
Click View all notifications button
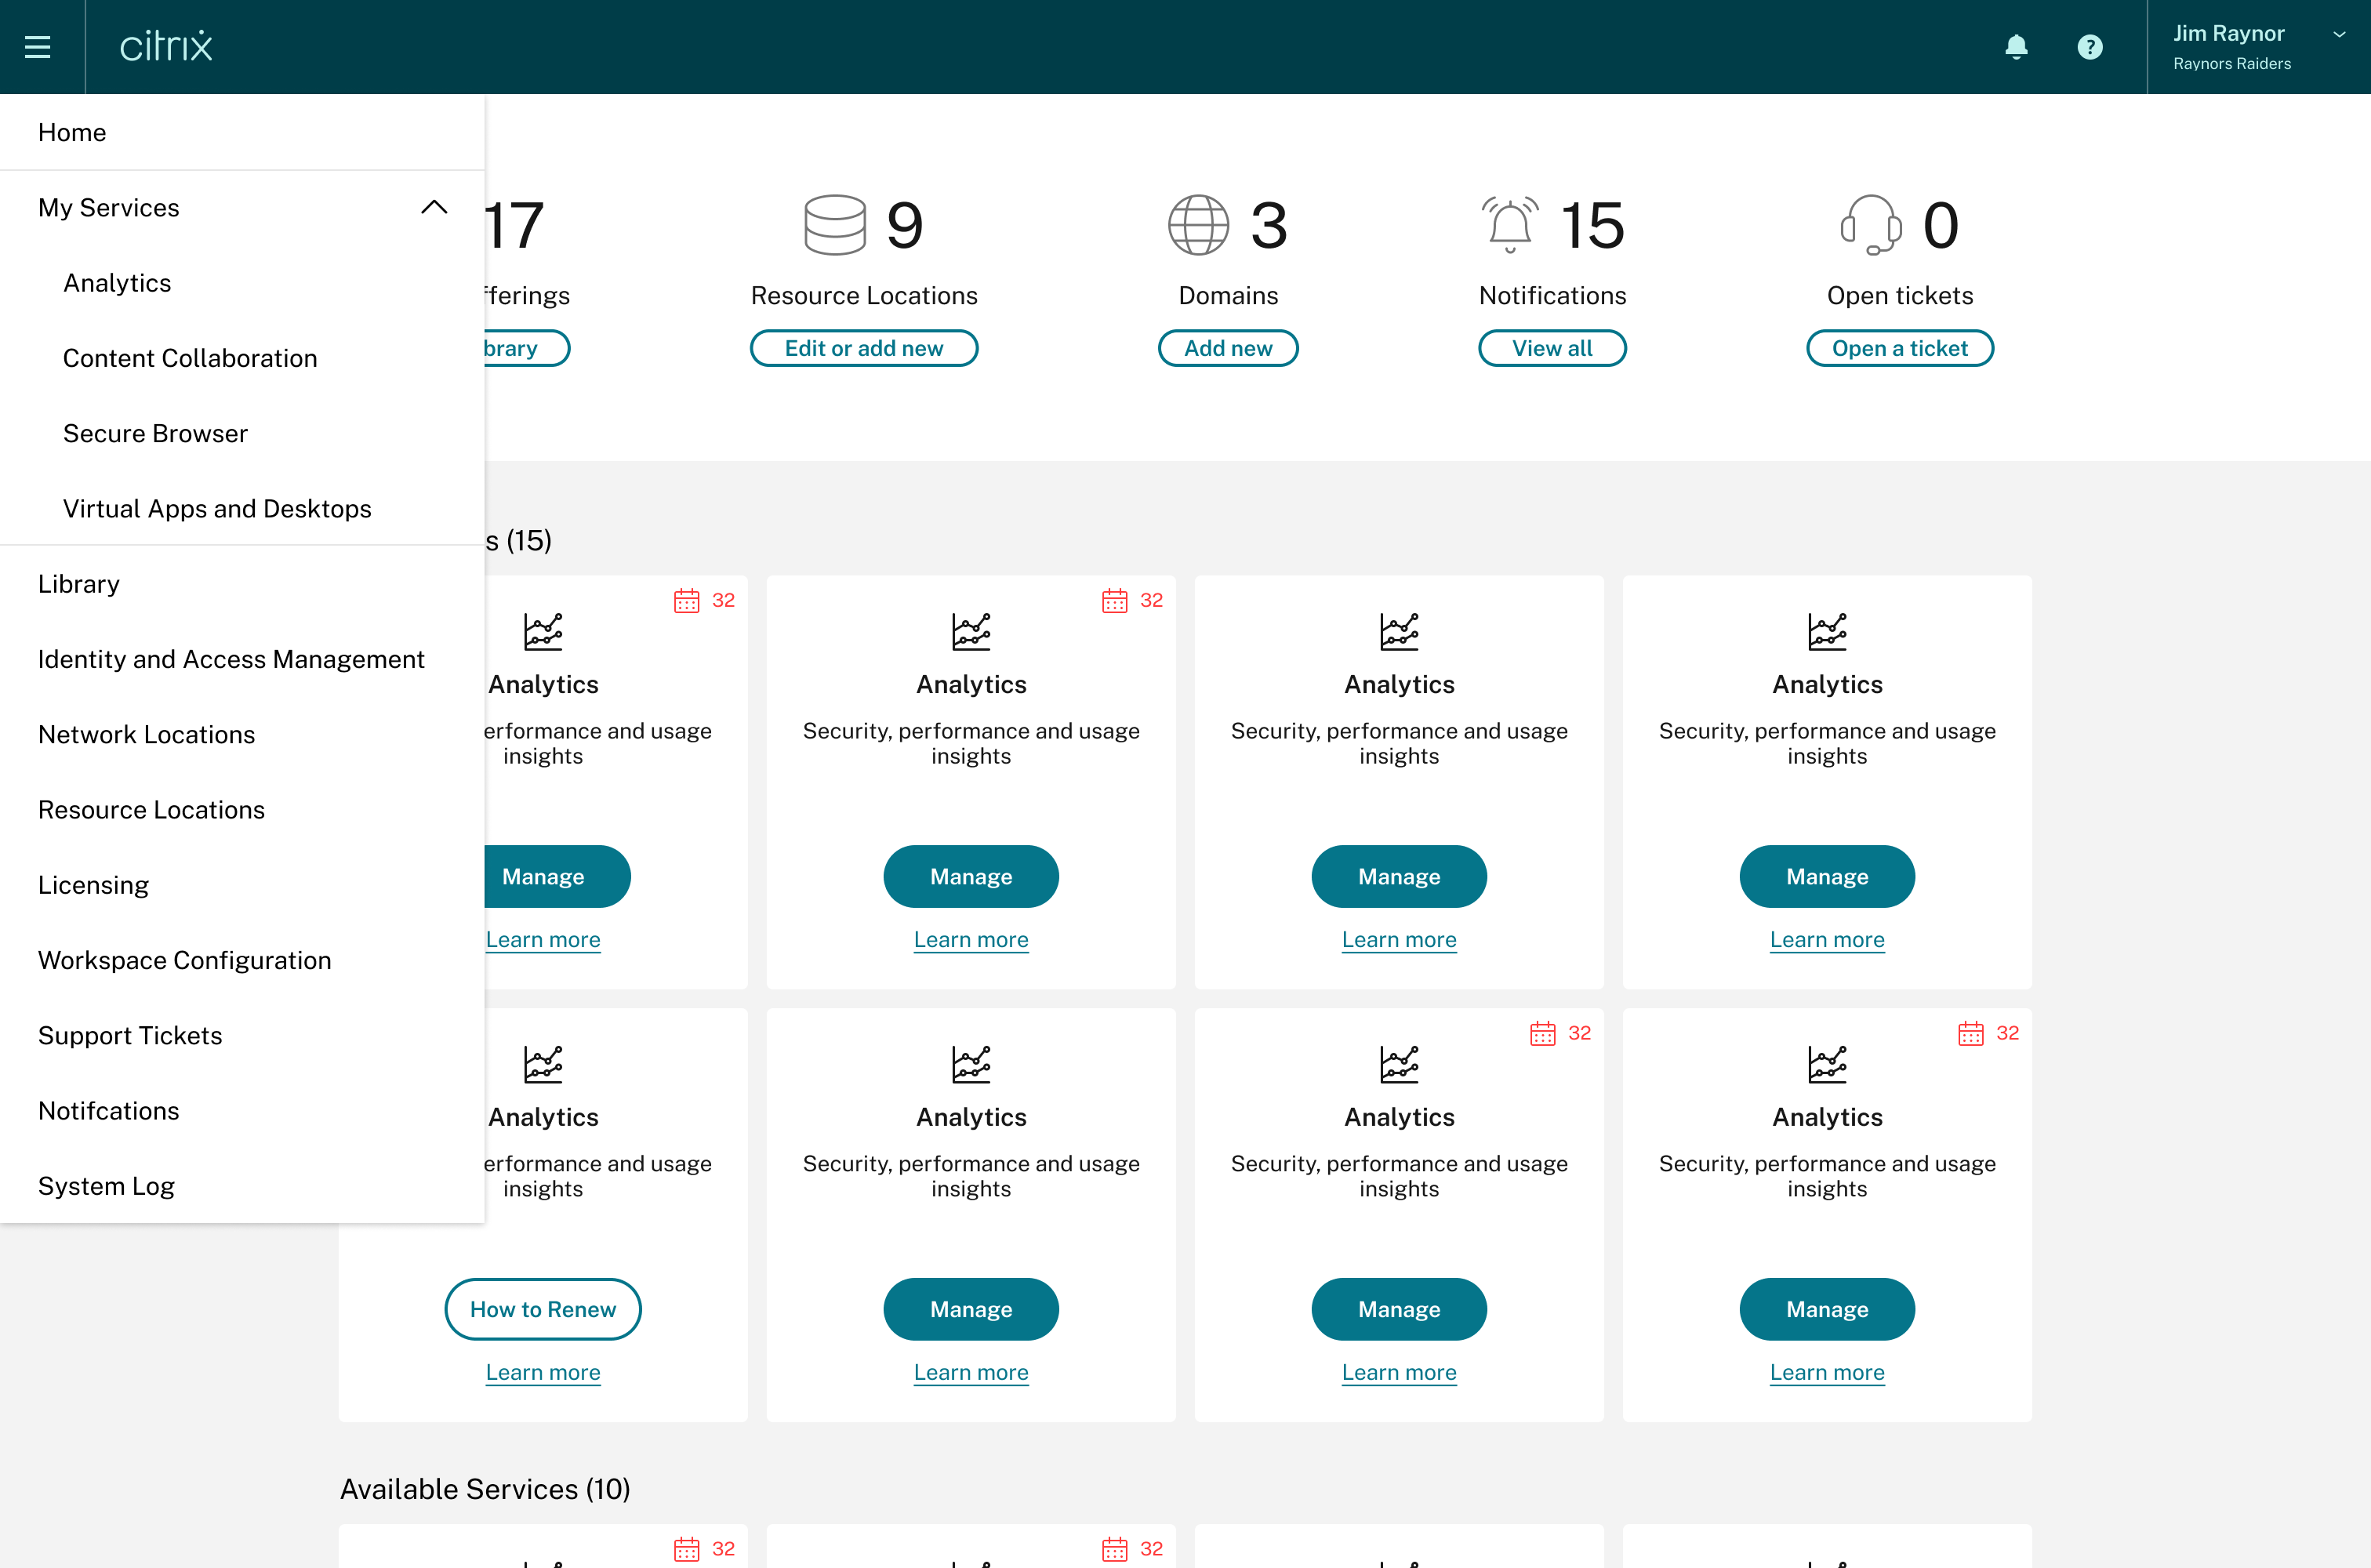tap(1552, 348)
